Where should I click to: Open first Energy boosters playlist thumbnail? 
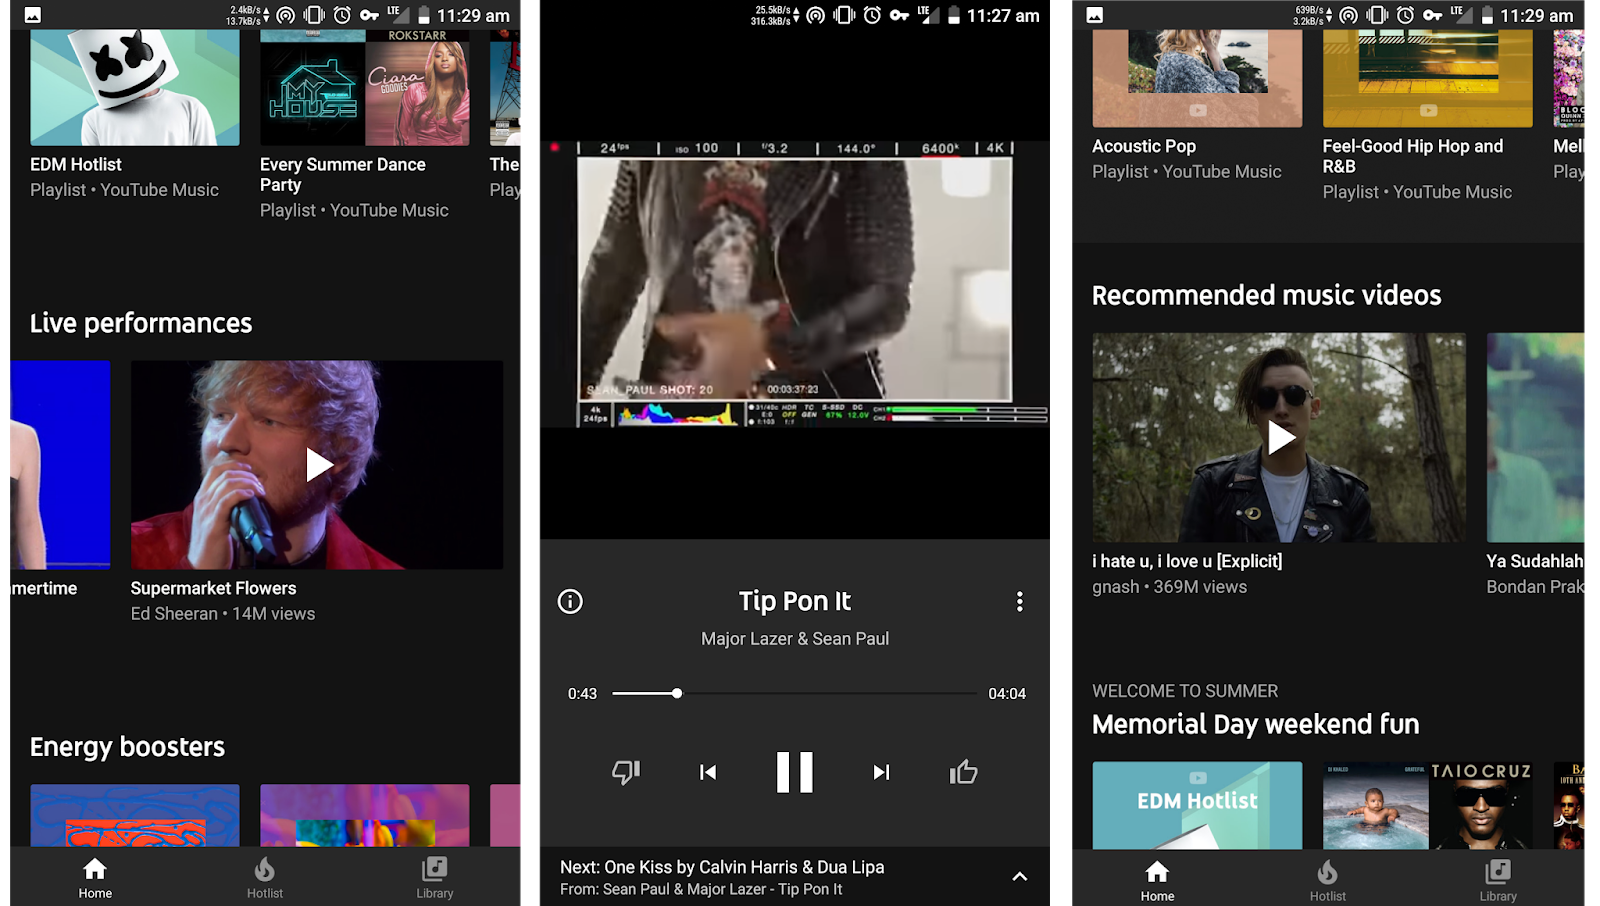coord(135,815)
